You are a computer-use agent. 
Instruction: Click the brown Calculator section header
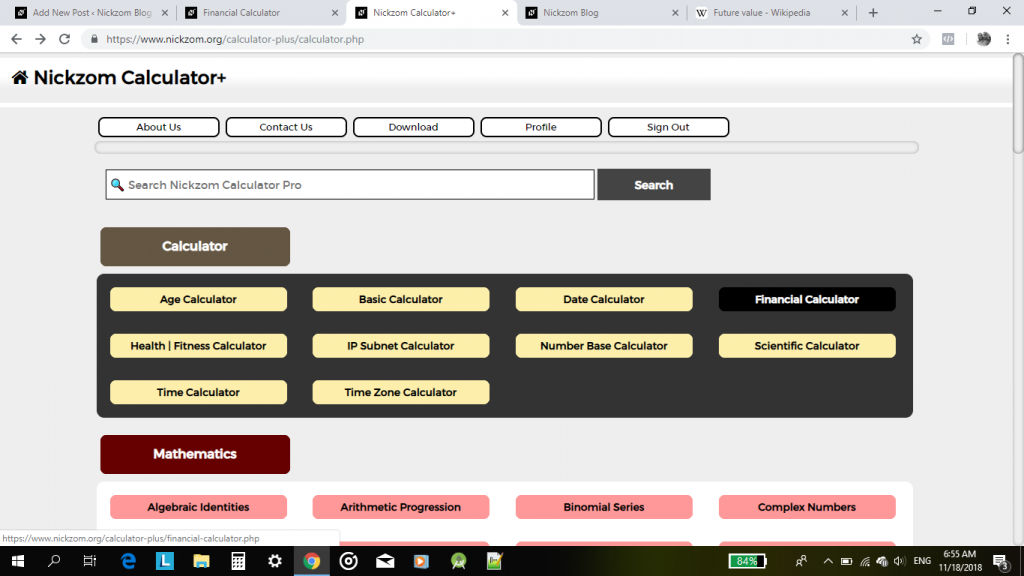click(195, 246)
